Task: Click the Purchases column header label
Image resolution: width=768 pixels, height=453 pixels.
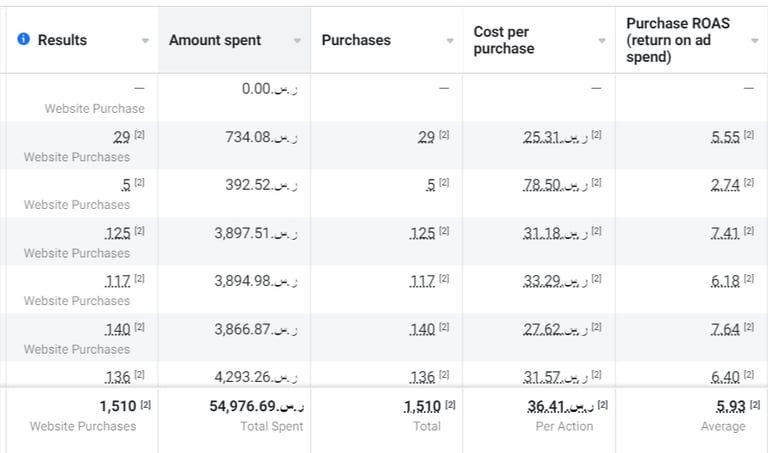Action: [356, 40]
